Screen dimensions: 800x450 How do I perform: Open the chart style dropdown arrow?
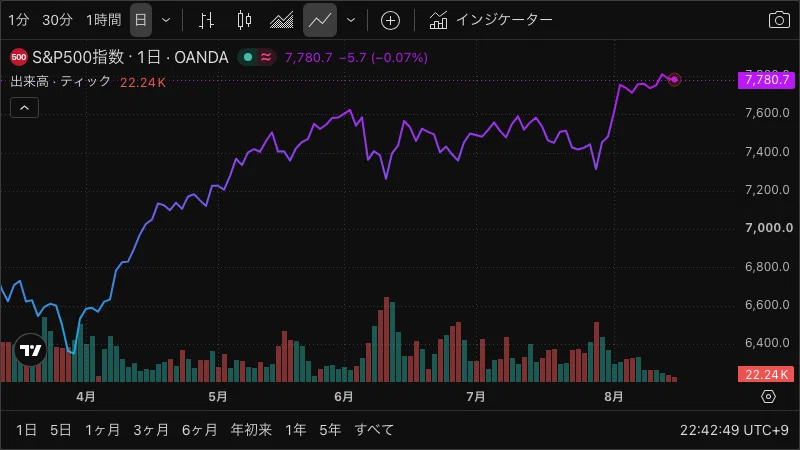pos(351,20)
